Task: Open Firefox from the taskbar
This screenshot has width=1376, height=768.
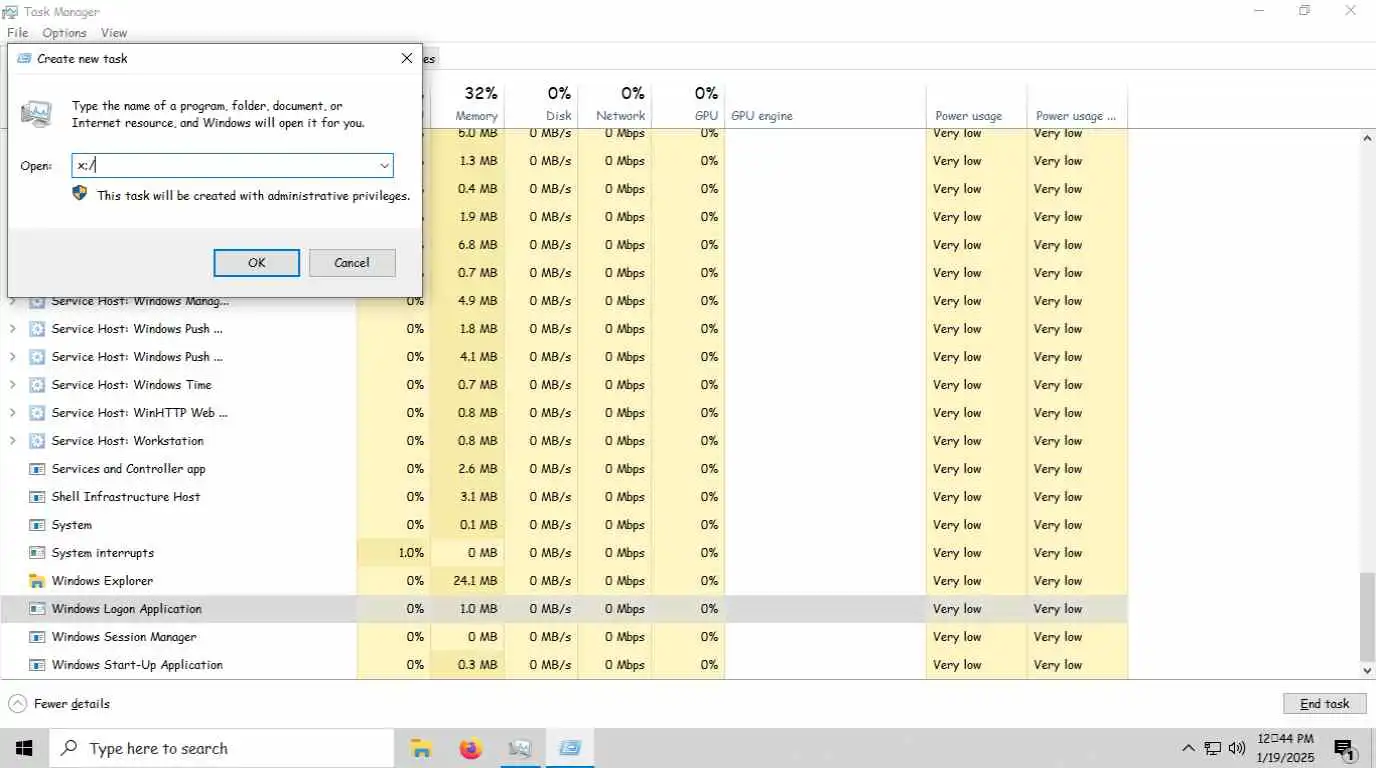Action: pyautogui.click(x=471, y=748)
